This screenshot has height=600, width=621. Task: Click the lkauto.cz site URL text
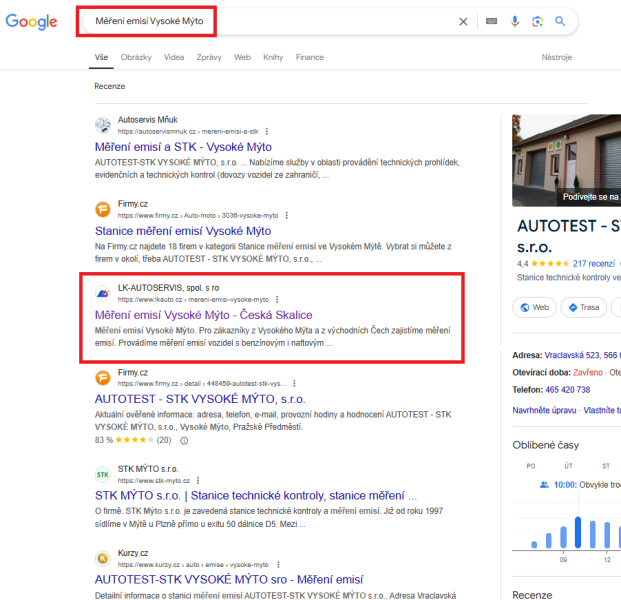[193, 300]
